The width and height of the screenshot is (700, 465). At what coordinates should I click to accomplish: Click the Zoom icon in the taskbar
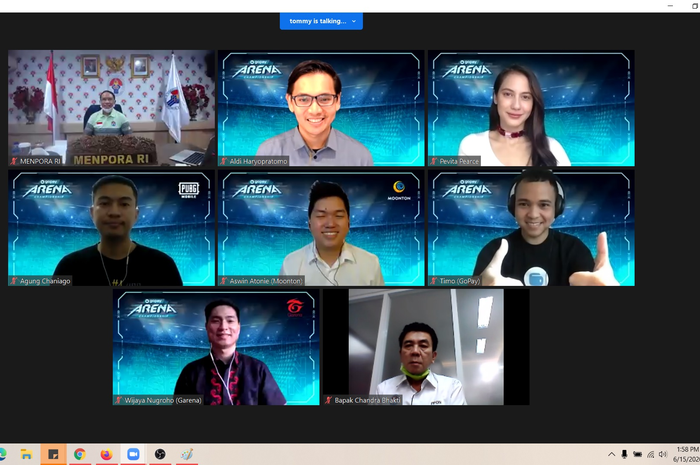(x=133, y=454)
